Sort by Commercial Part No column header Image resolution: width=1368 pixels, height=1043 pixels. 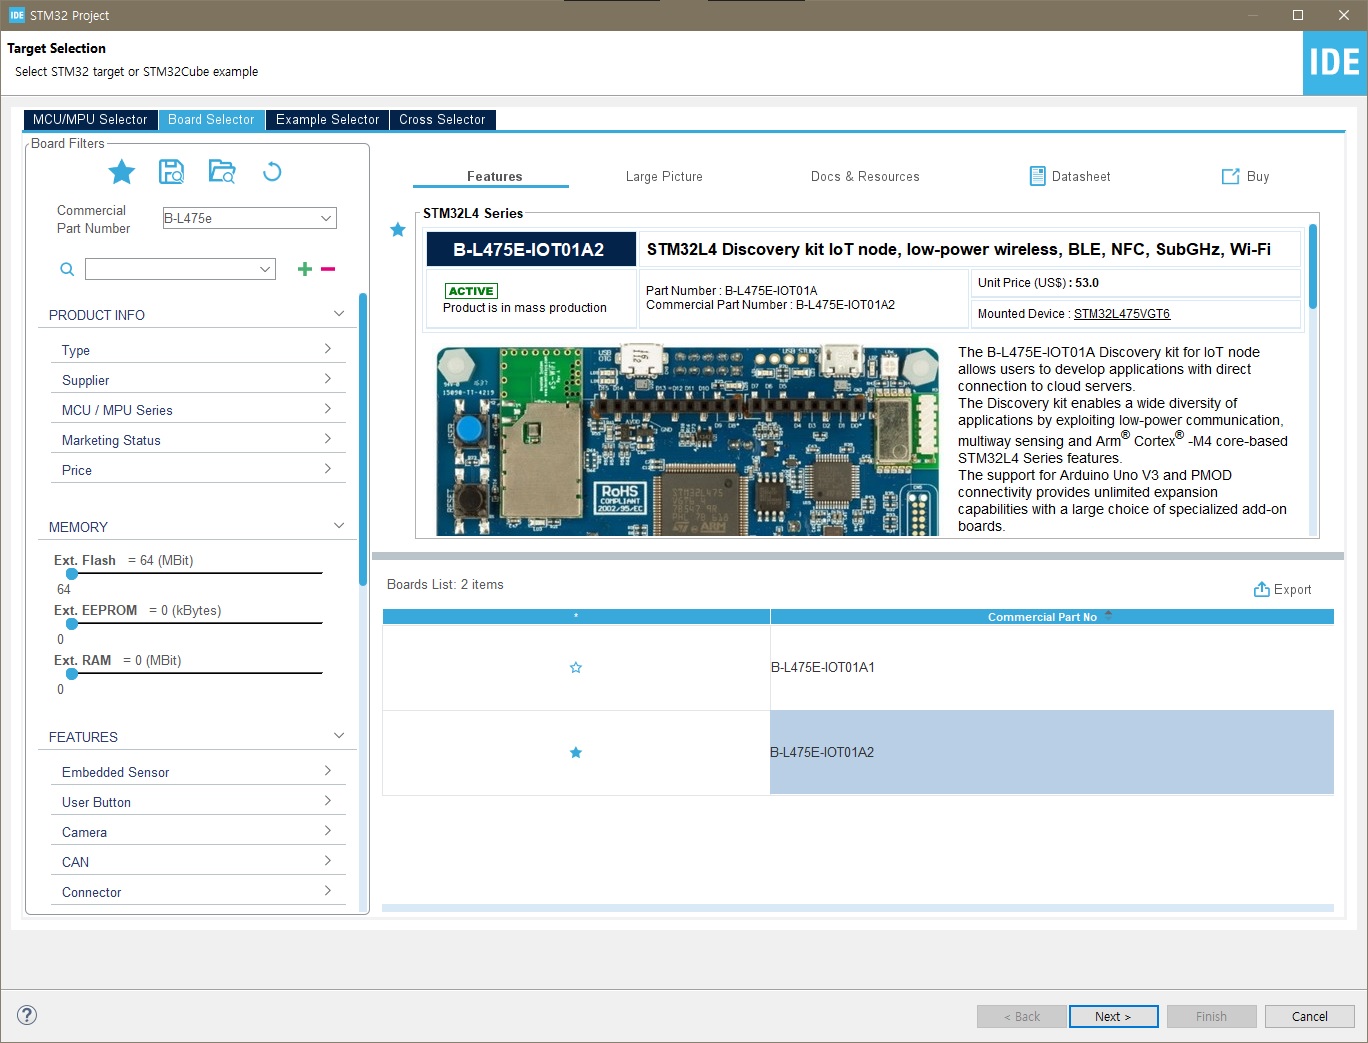point(1051,617)
